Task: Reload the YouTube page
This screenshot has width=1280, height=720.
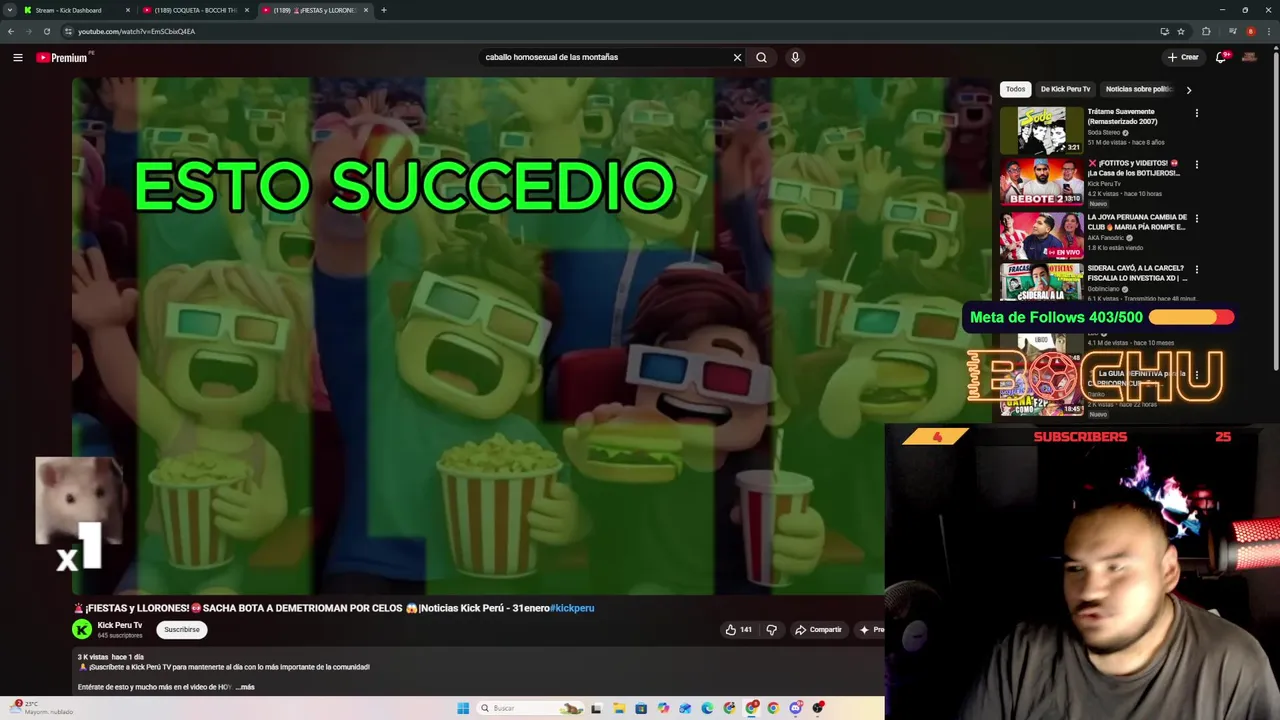Action: [x=46, y=31]
